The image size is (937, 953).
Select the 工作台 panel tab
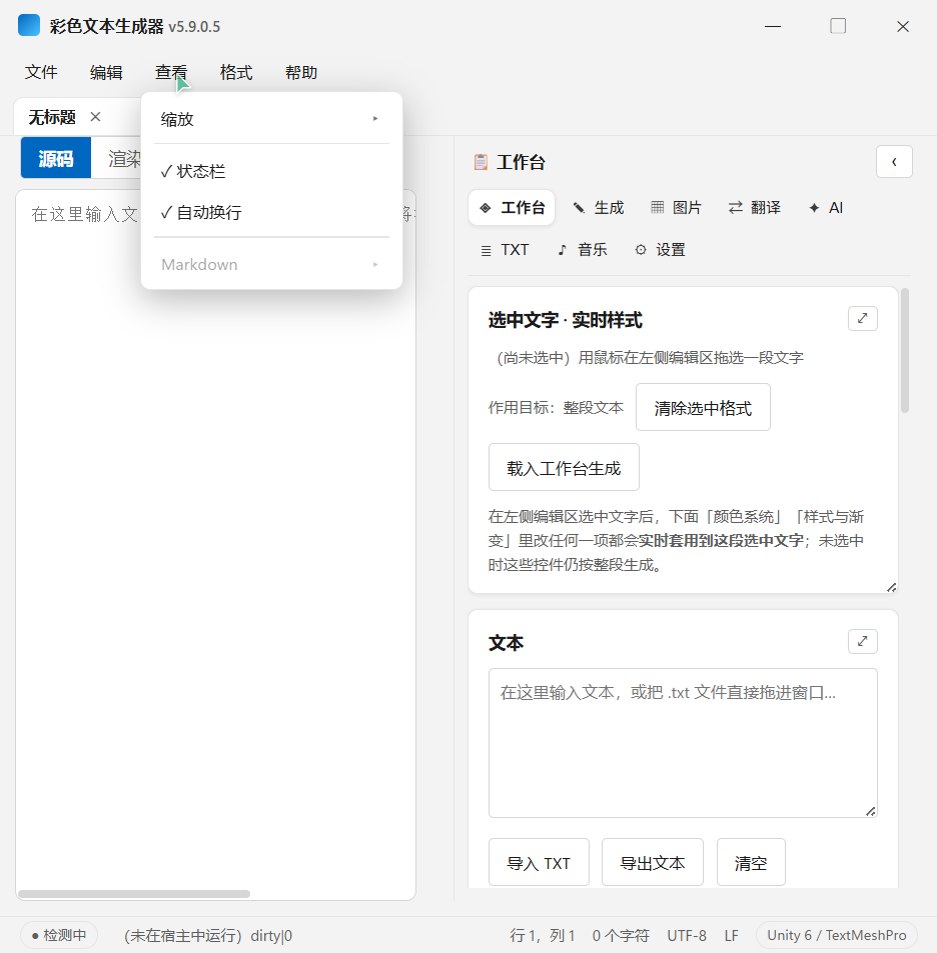pyautogui.click(x=512, y=208)
